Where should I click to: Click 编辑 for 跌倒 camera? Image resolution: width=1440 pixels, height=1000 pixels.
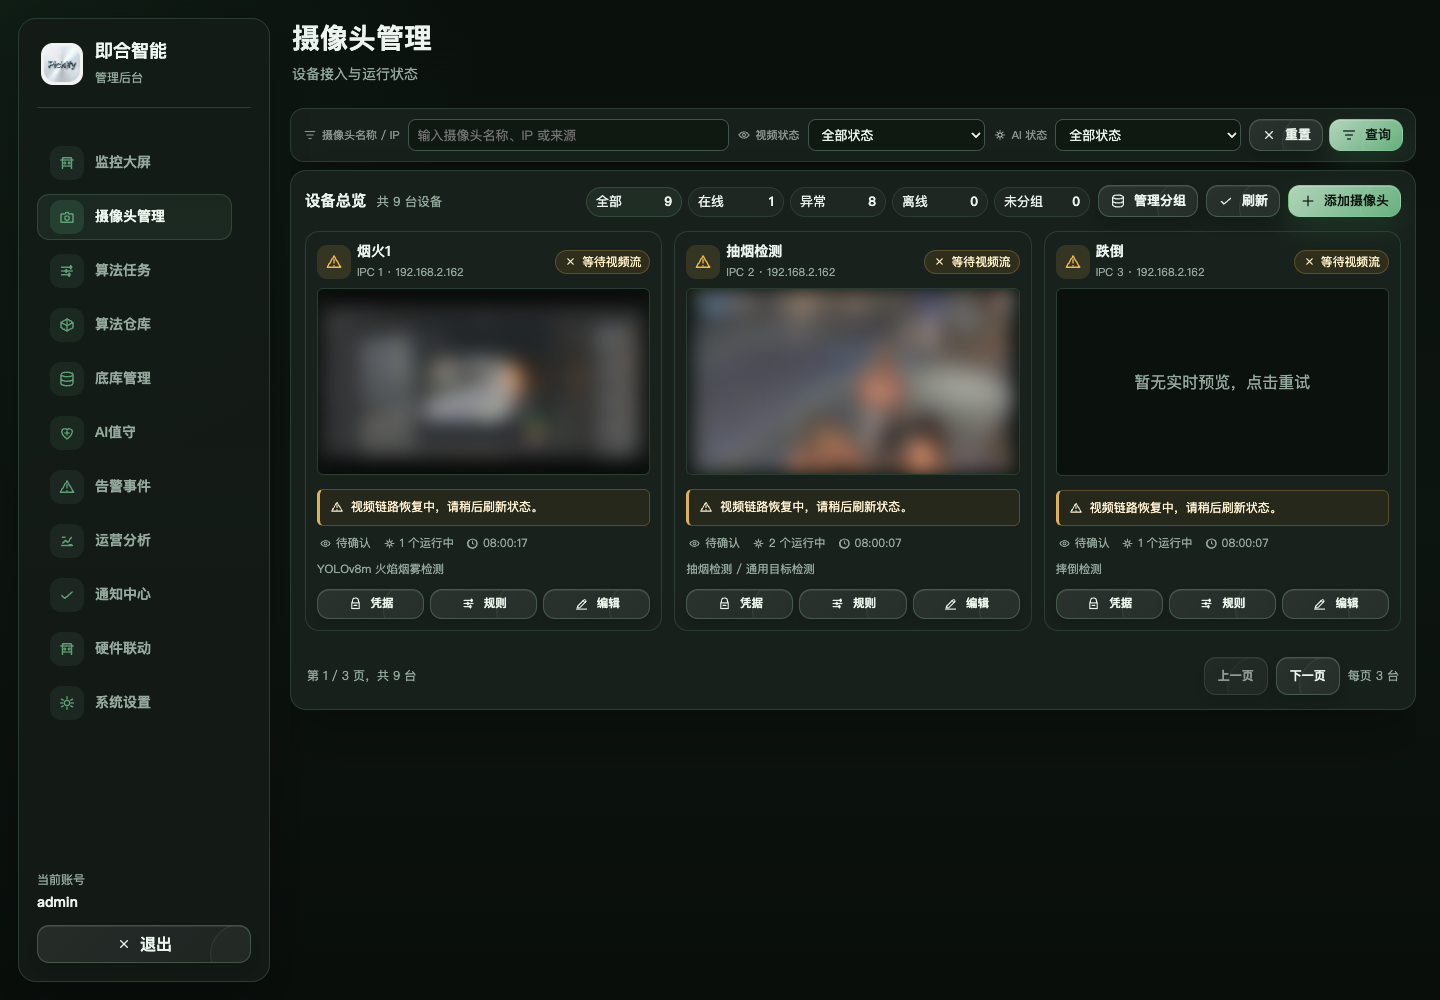(1335, 604)
